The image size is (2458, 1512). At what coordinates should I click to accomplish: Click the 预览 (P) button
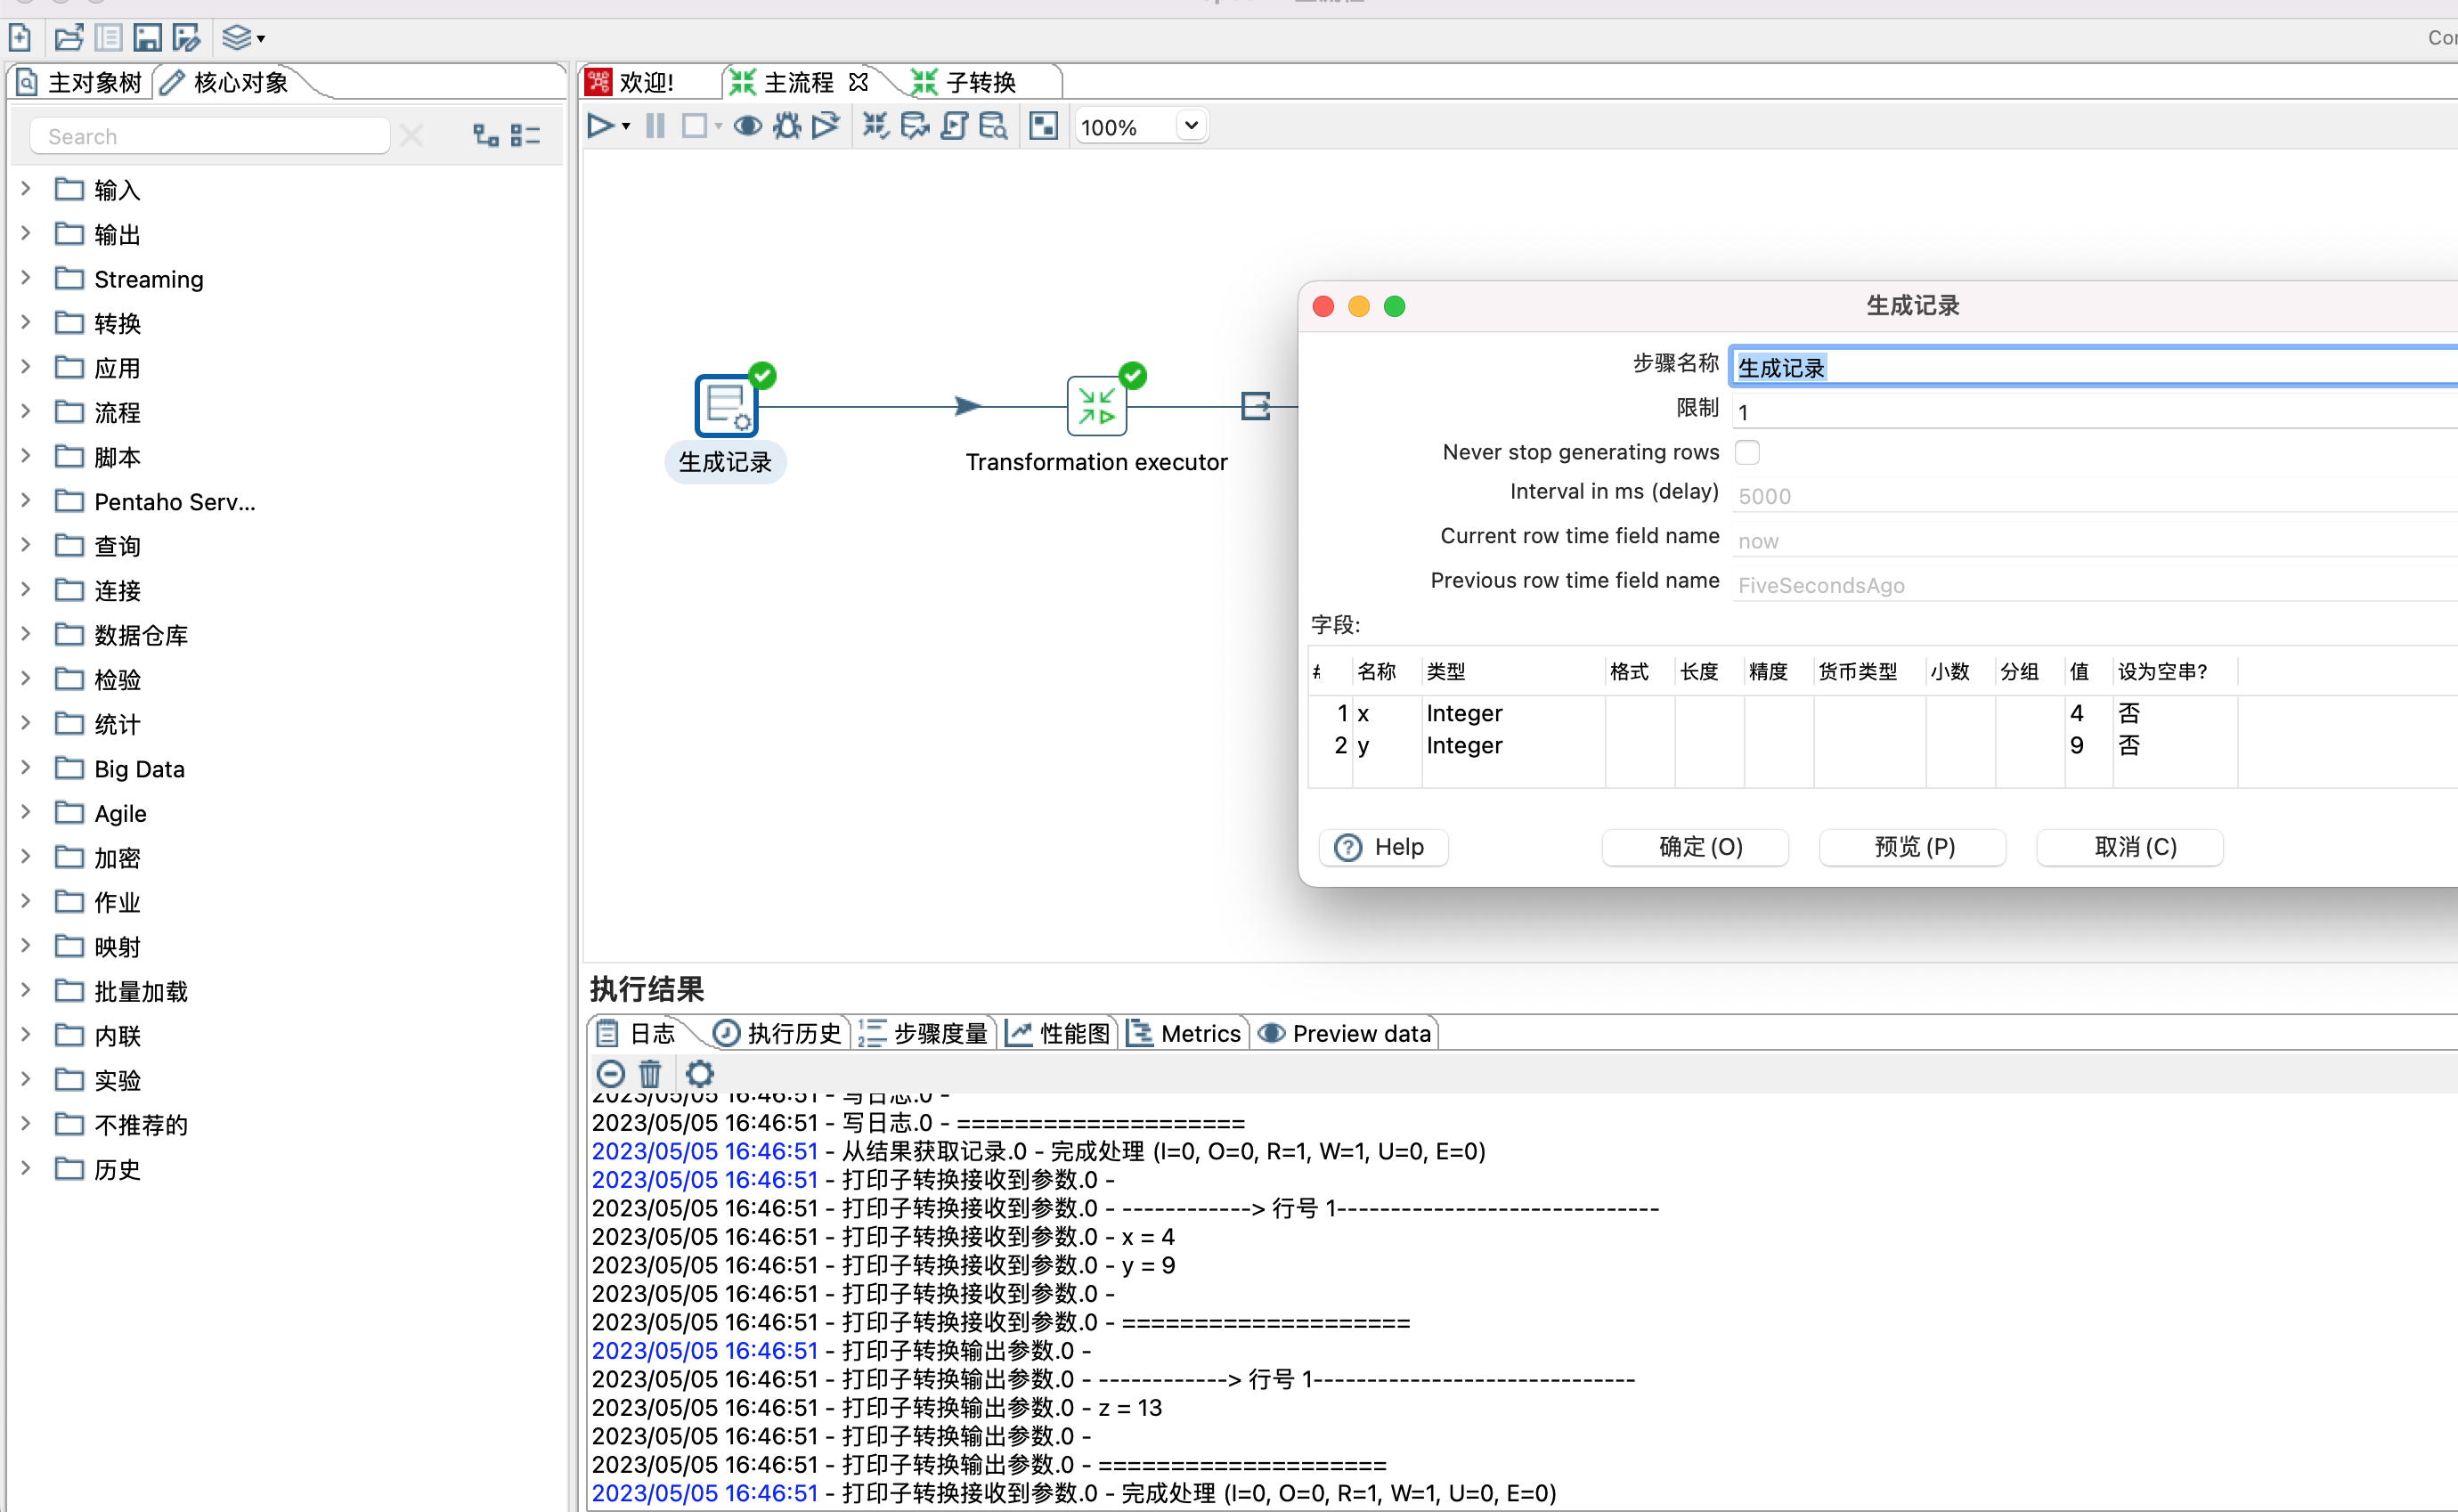1913,847
